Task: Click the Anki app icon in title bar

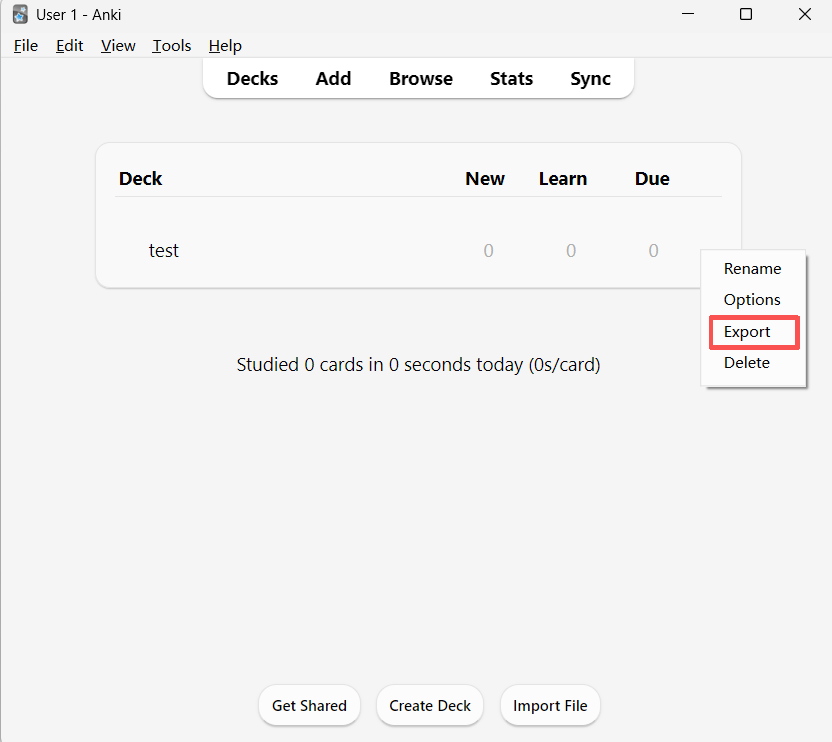Action: tap(20, 14)
